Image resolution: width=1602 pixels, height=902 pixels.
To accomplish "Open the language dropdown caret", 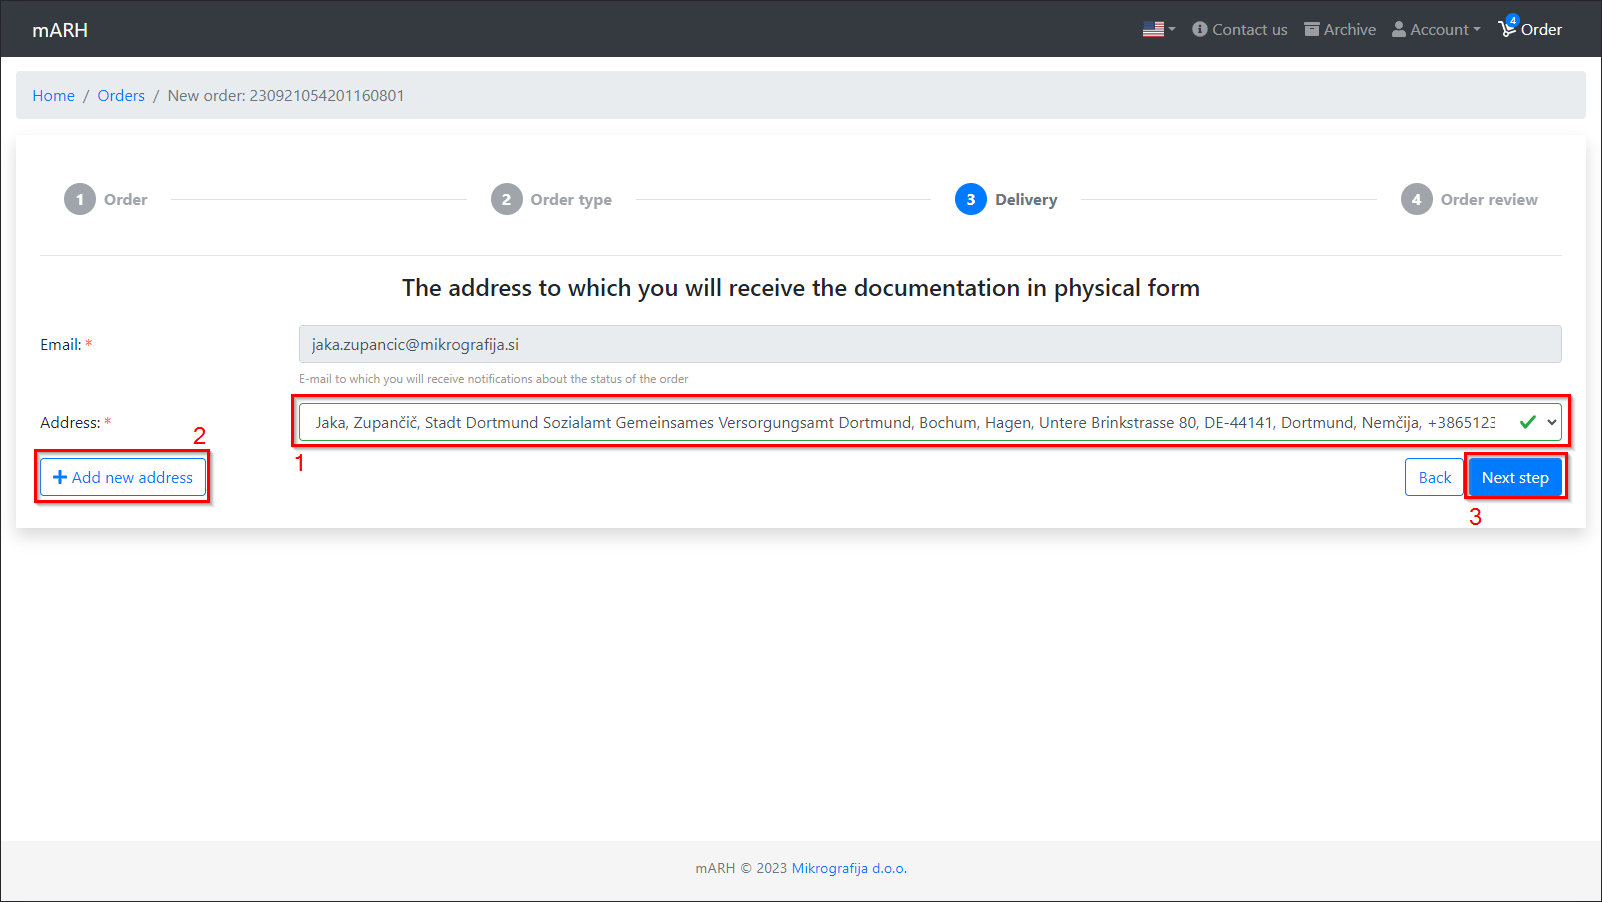I will tap(1172, 30).
